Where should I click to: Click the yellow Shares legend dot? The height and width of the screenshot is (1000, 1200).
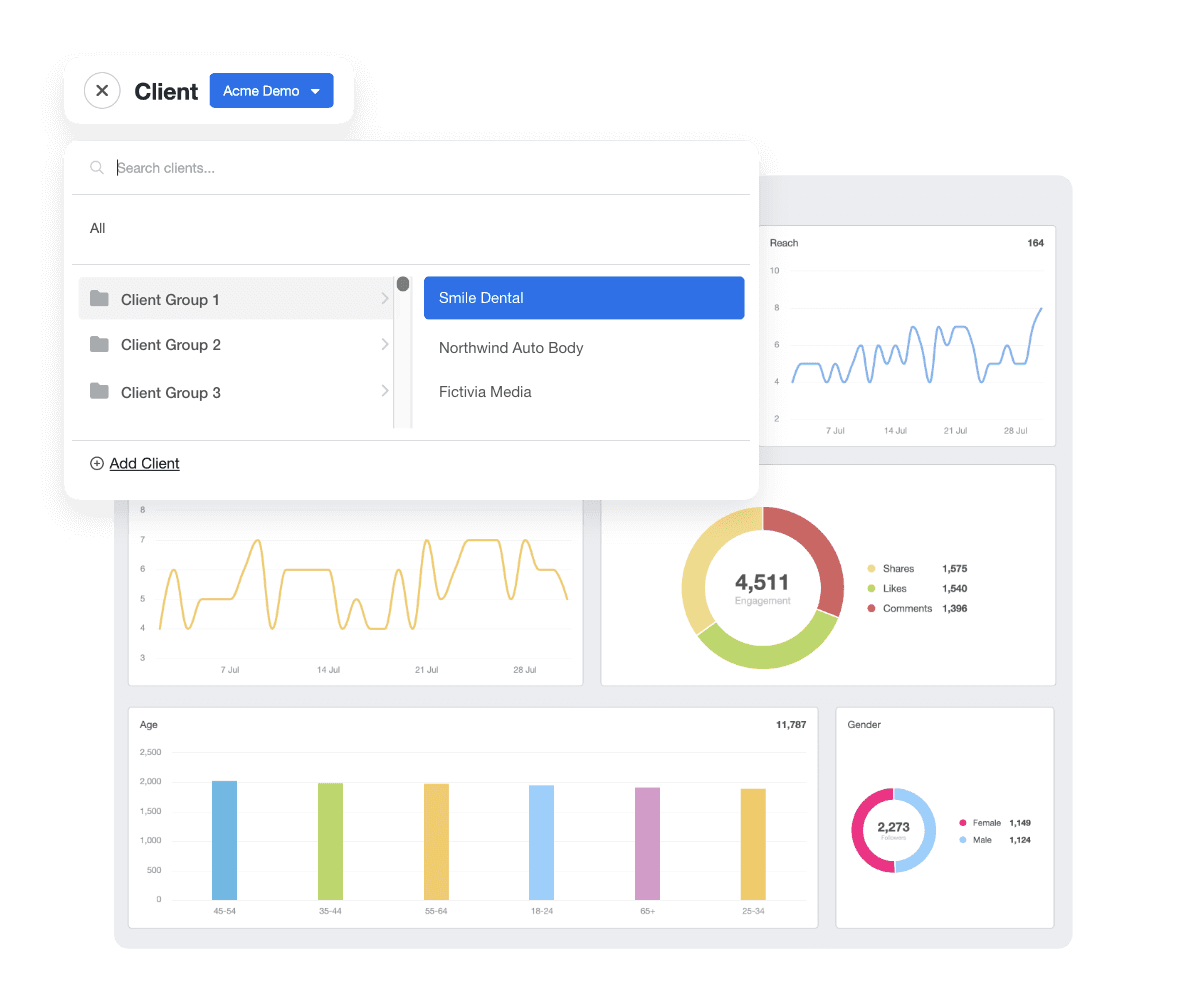[873, 568]
